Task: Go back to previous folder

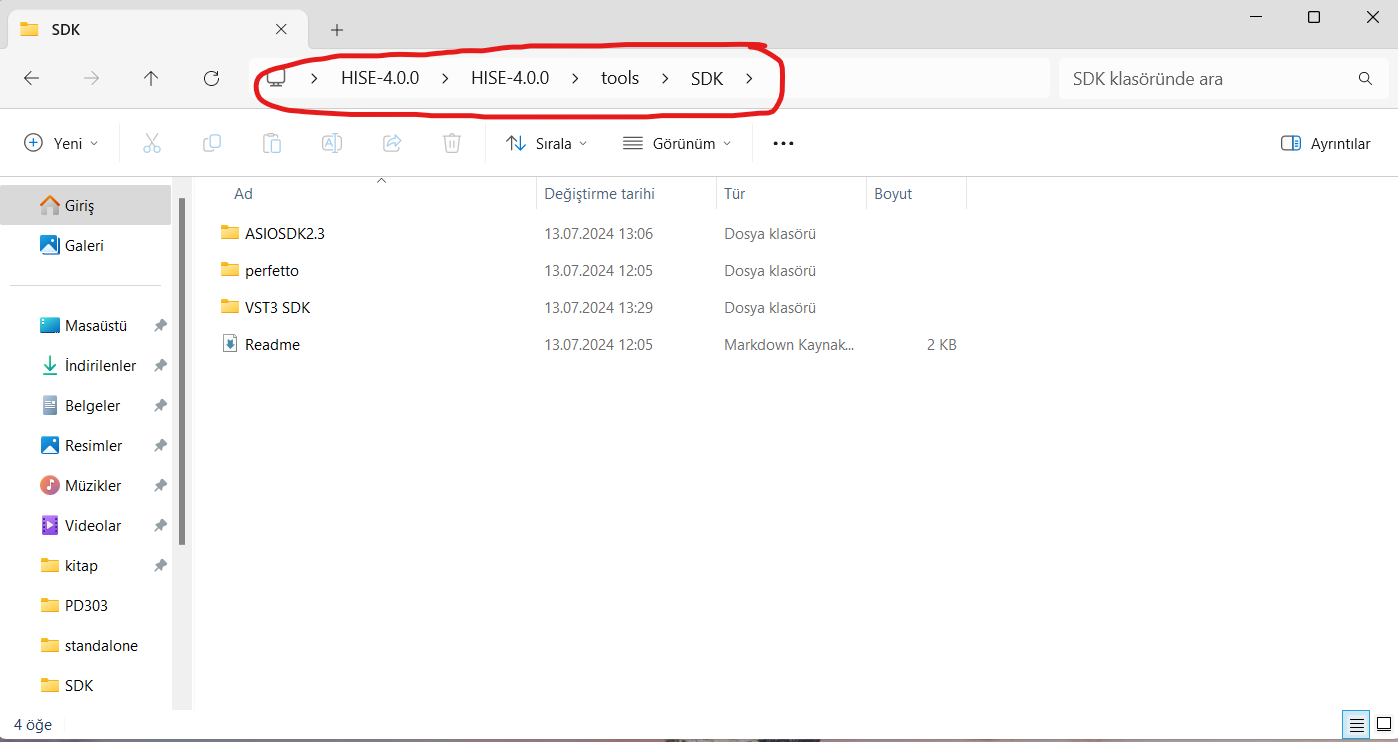Action: pos(31,78)
